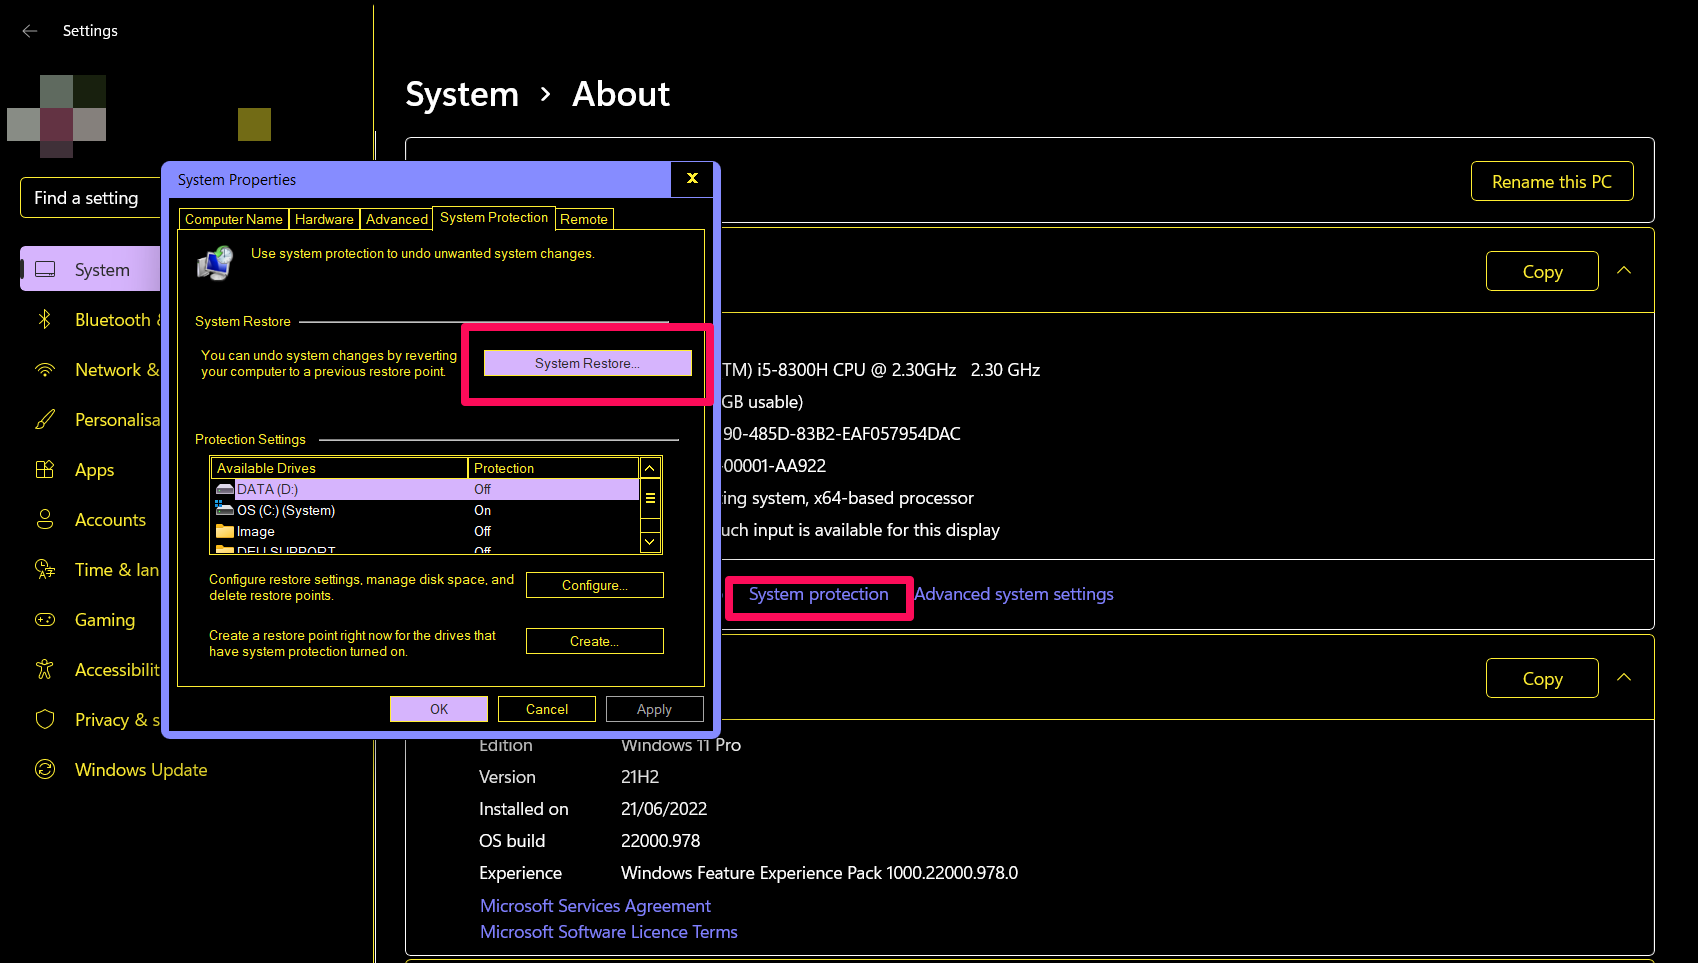
Task: Open Microsoft Services Agreement link
Action: [595, 906]
